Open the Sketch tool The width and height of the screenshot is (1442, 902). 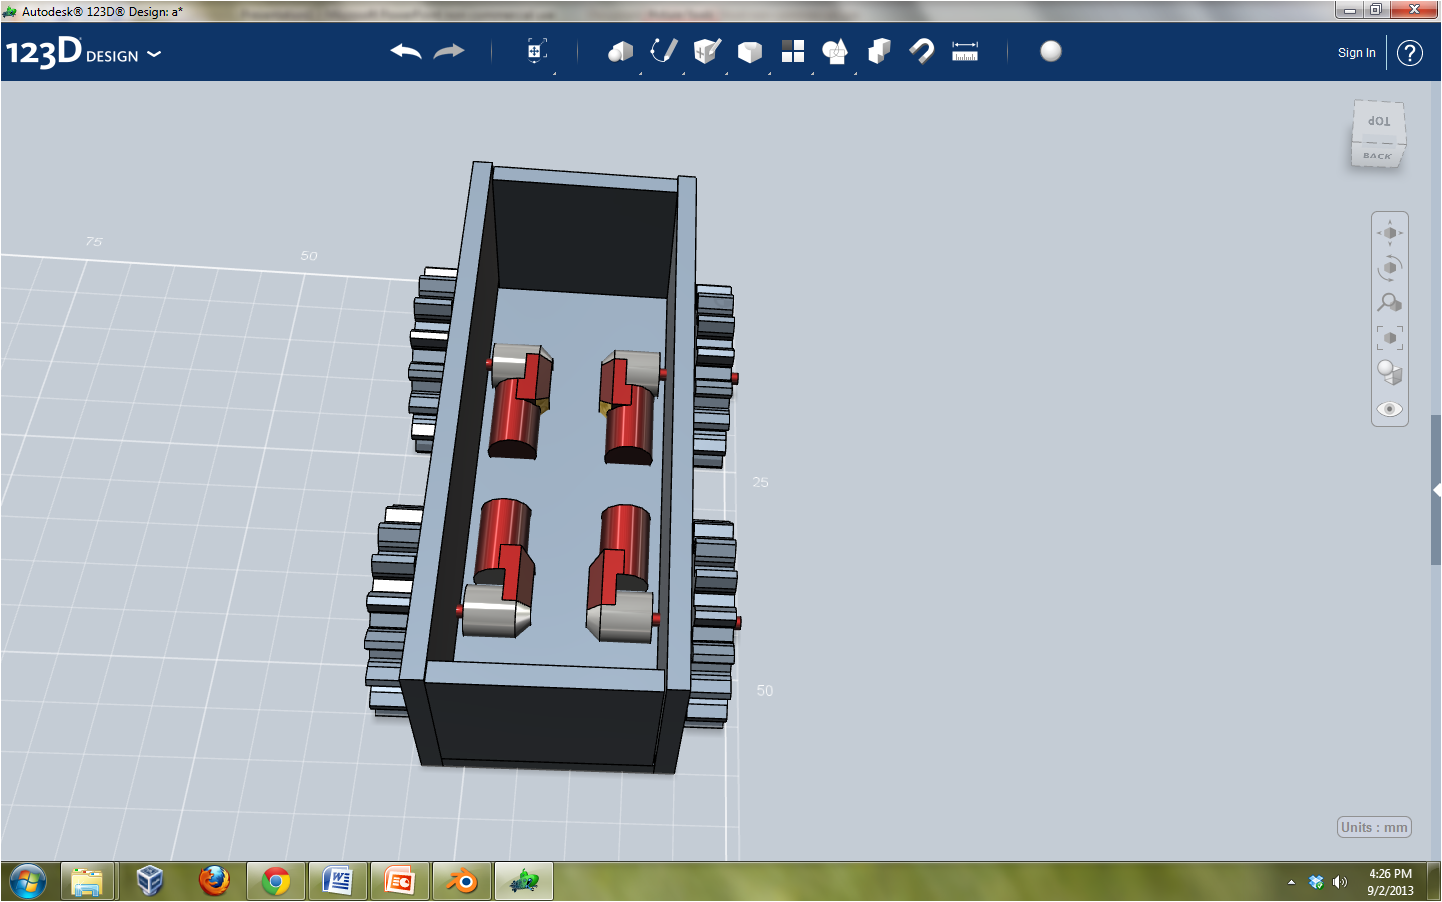[663, 51]
